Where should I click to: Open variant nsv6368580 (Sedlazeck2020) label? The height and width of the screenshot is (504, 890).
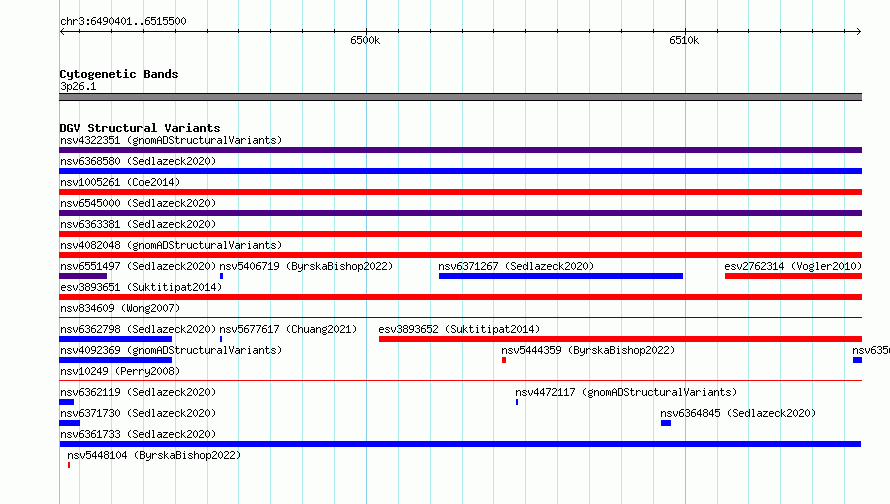(138, 161)
